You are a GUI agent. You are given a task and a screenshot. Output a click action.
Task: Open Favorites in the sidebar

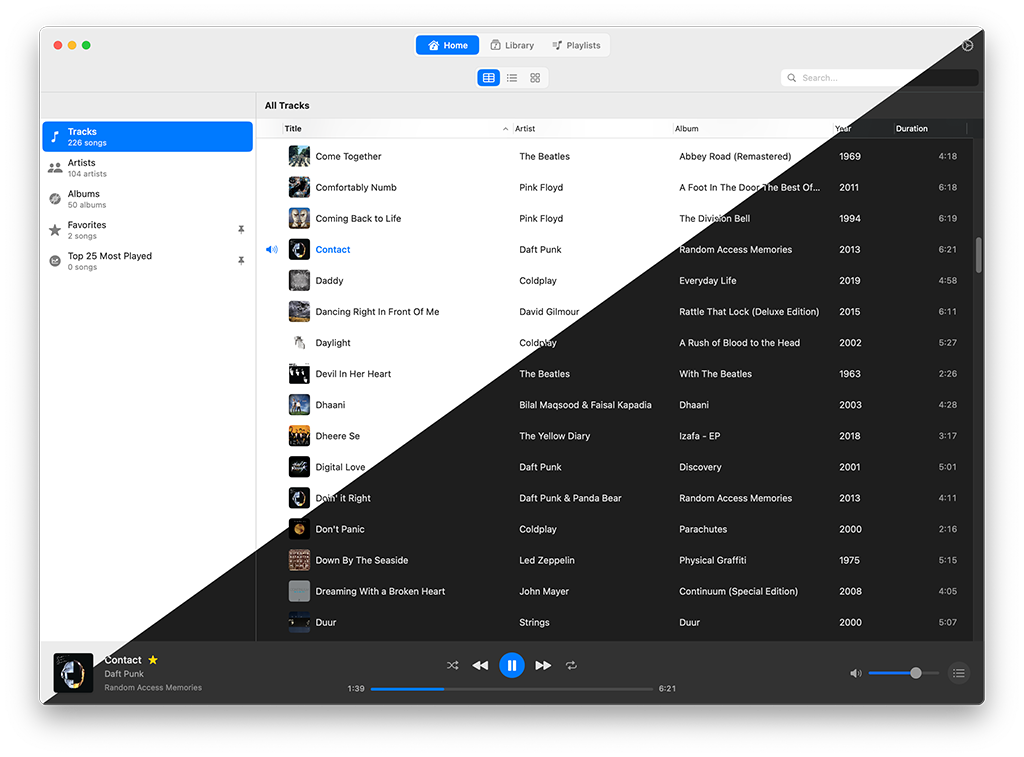pyautogui.click(x=148, y=230)
